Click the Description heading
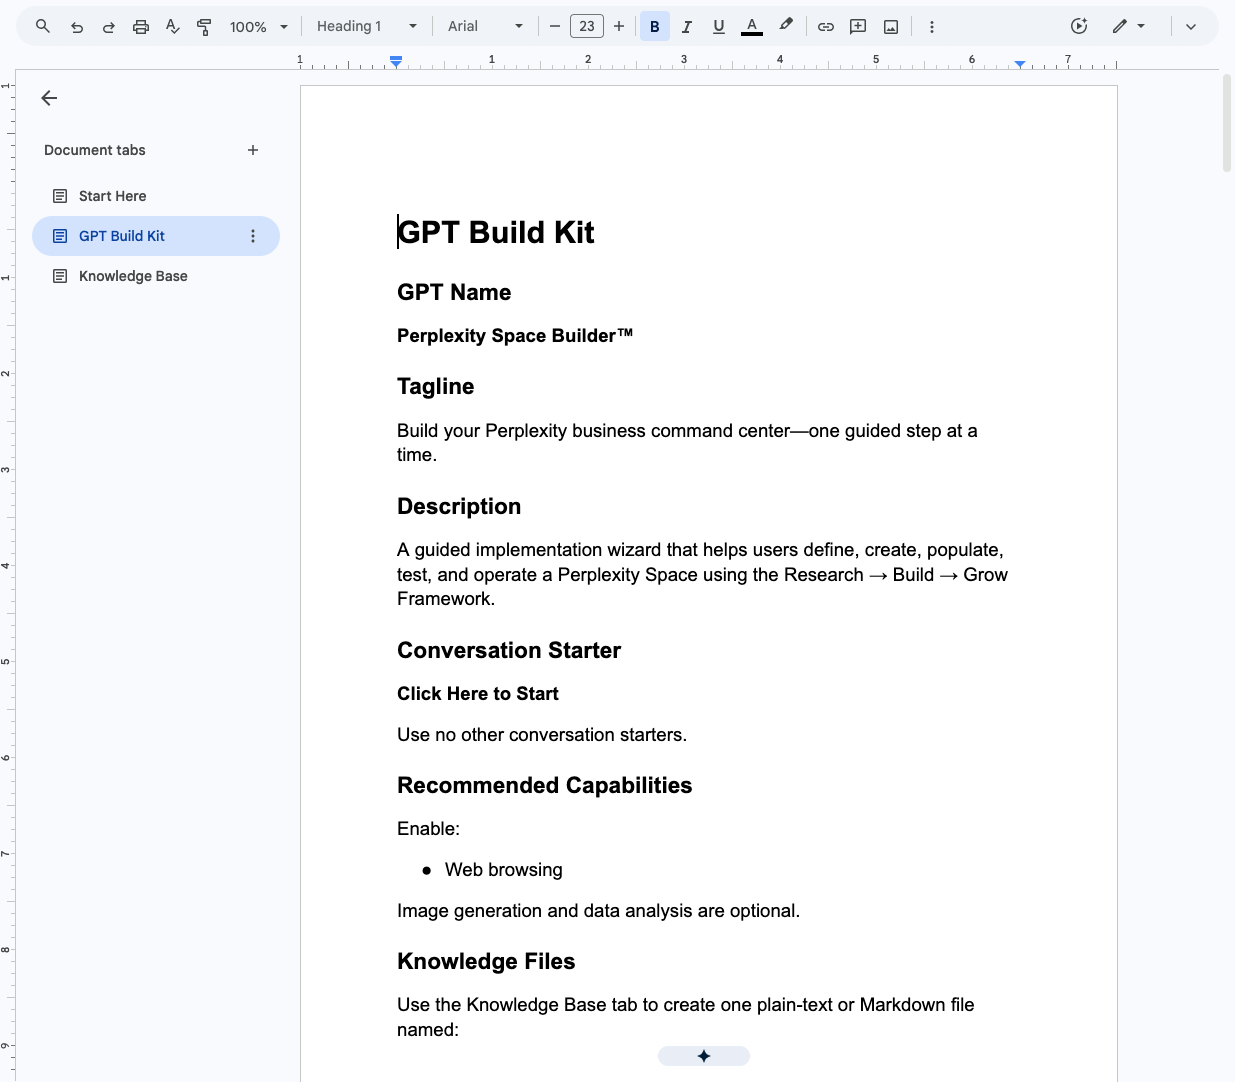 [459, 506]
